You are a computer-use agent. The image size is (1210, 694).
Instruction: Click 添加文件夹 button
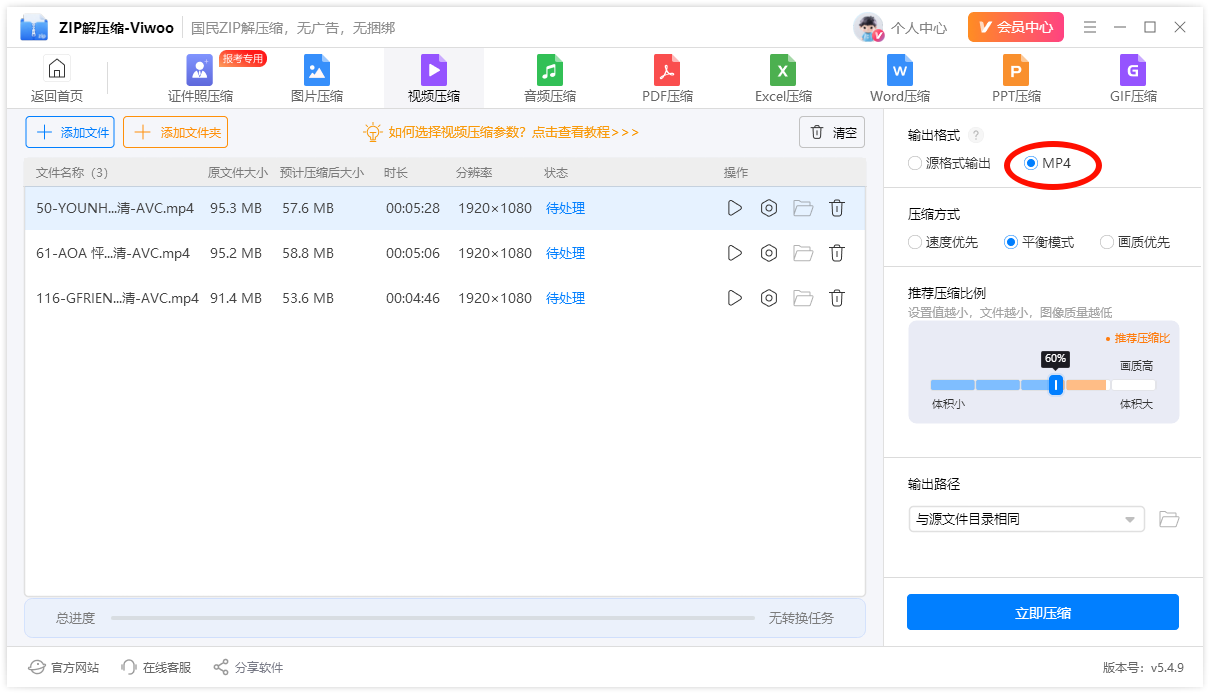tap(176, 132)
